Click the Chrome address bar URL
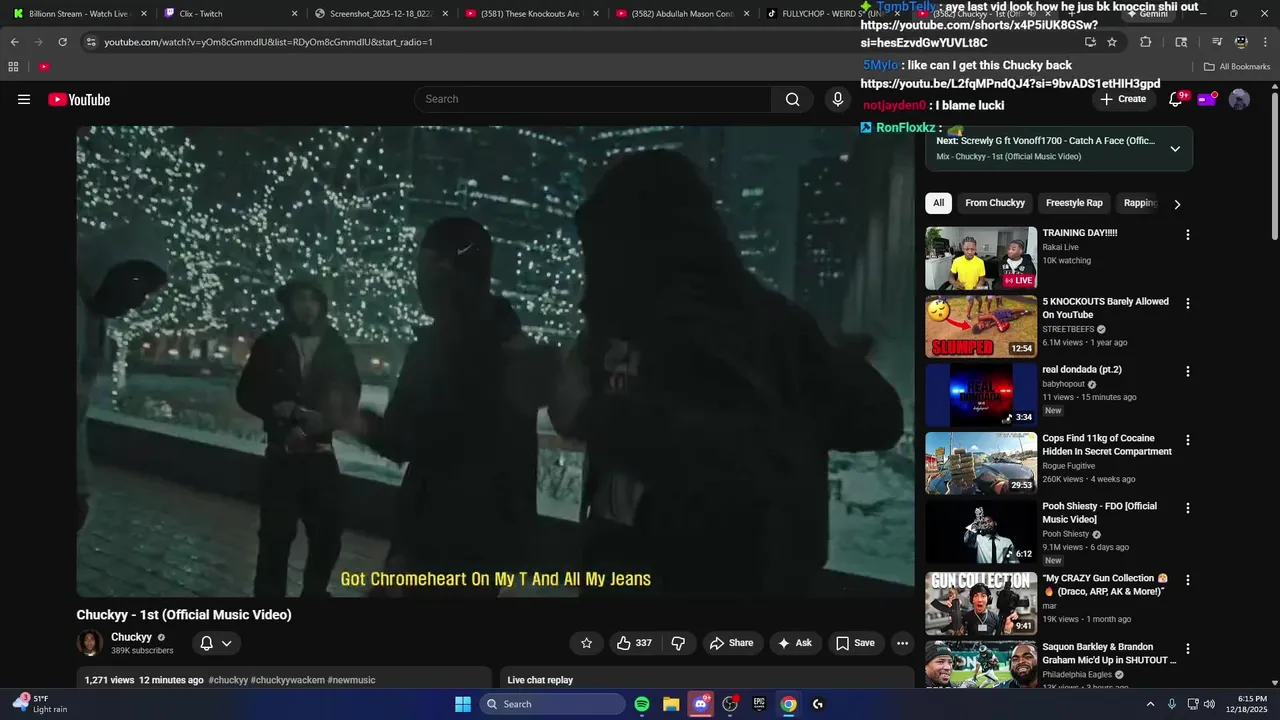Screen dimensions: 1280x720 click(268, 42)
